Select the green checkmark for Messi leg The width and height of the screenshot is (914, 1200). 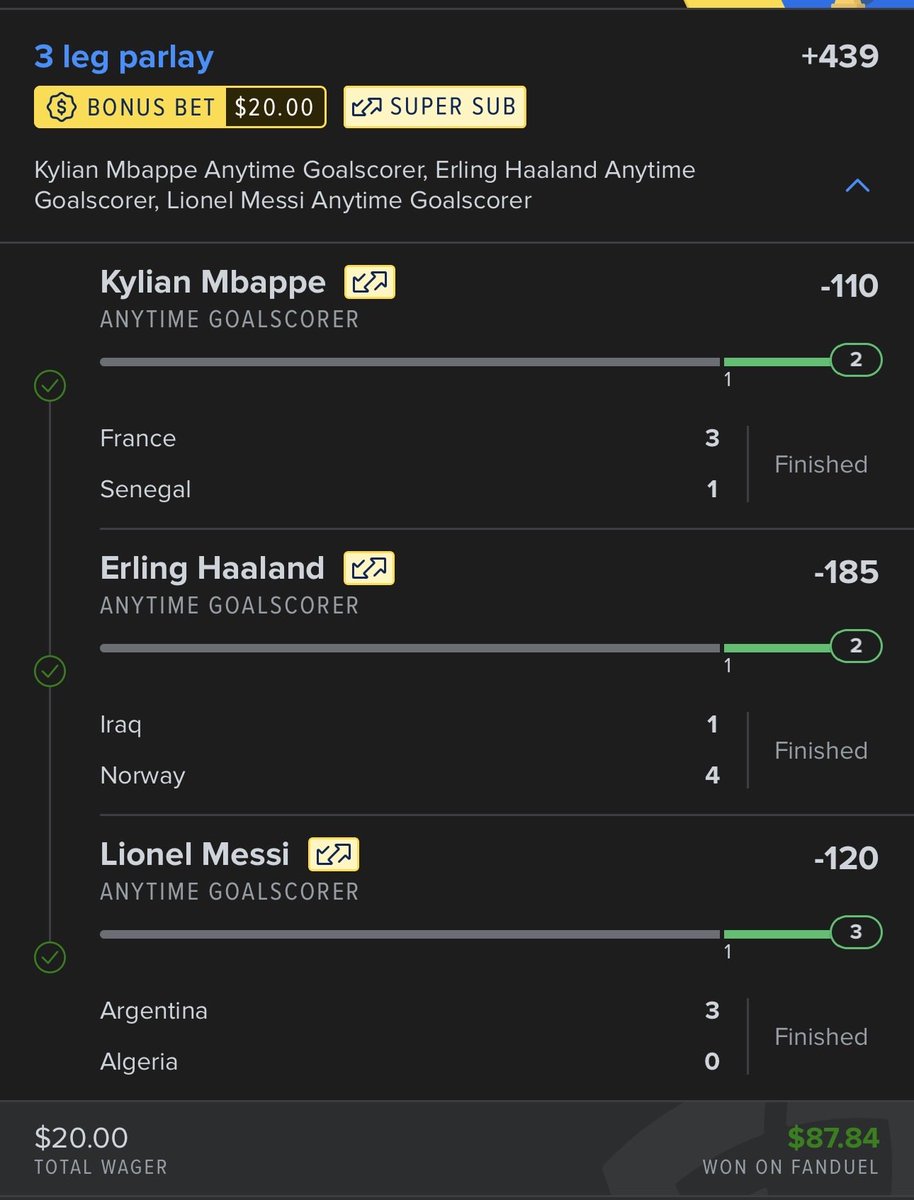pyautogui.click(x=50, y=957)
